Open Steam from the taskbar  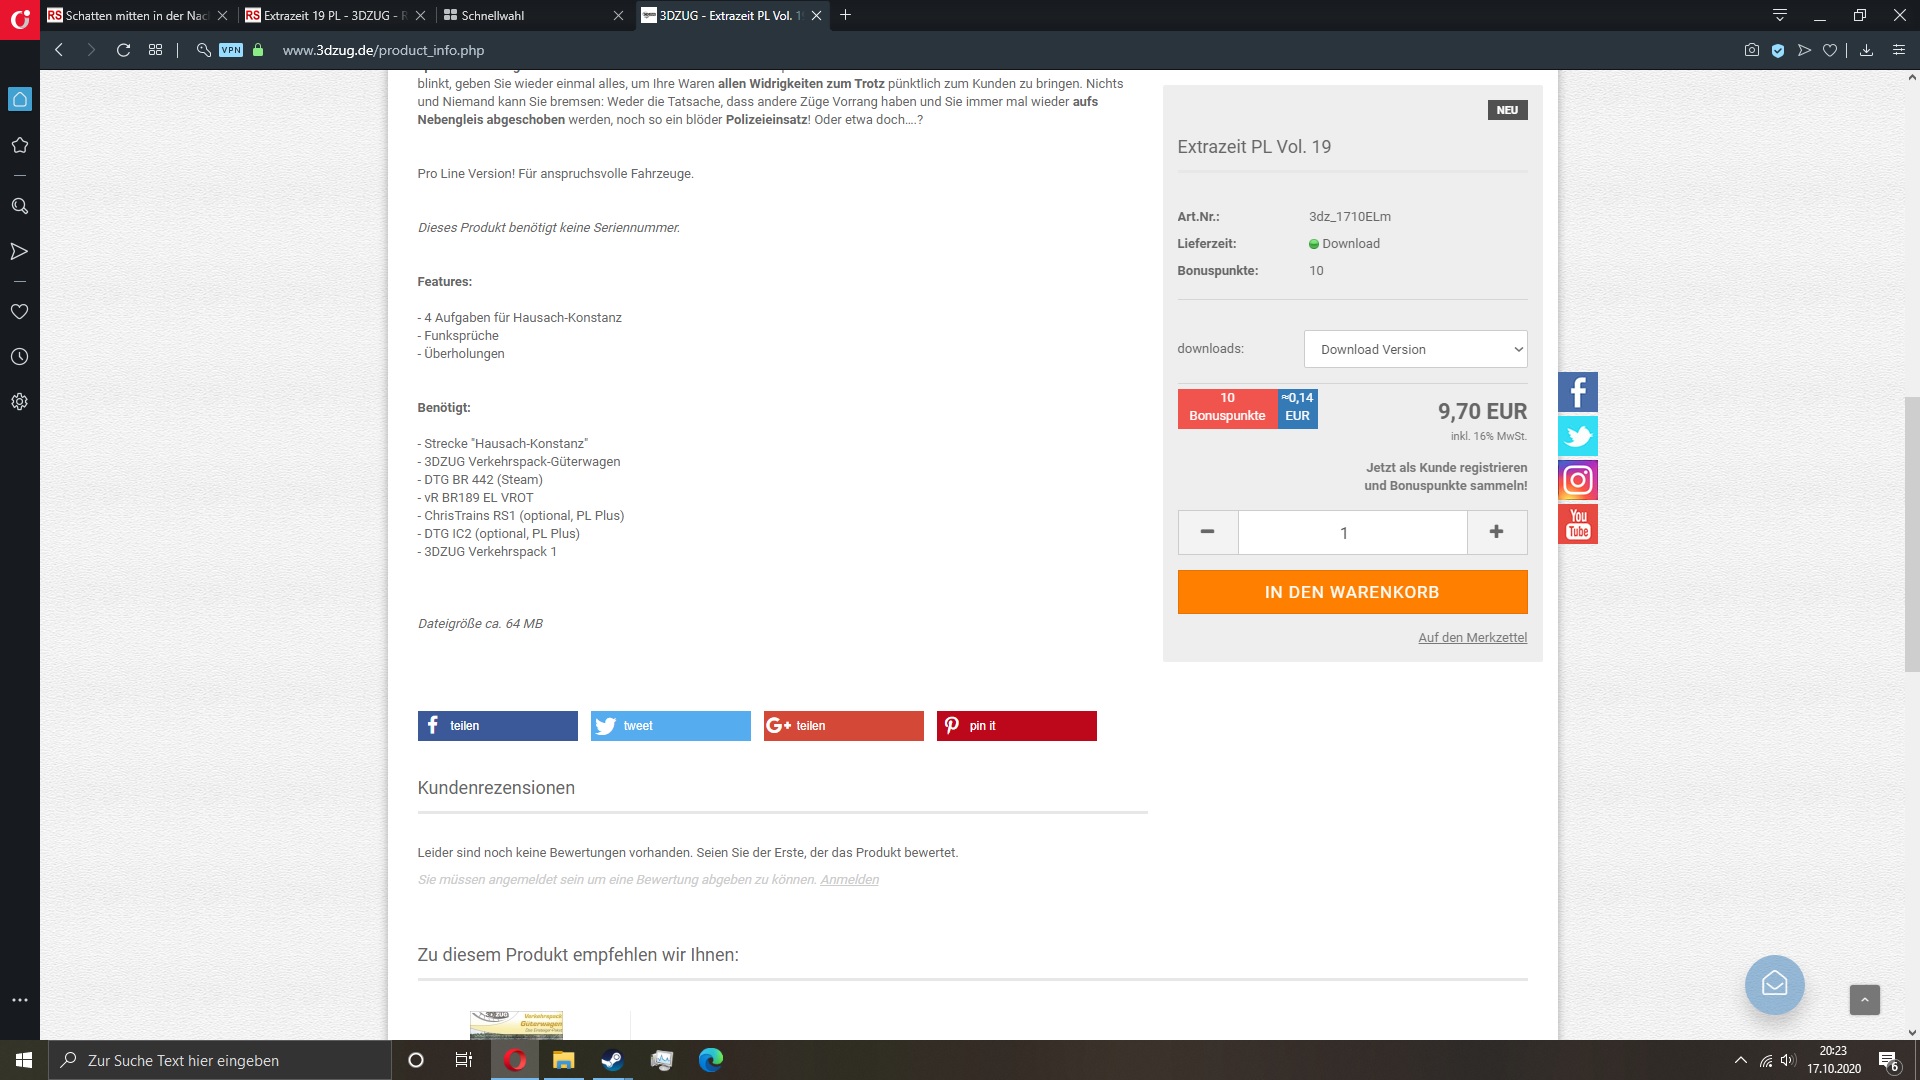tap(612, 1060)
